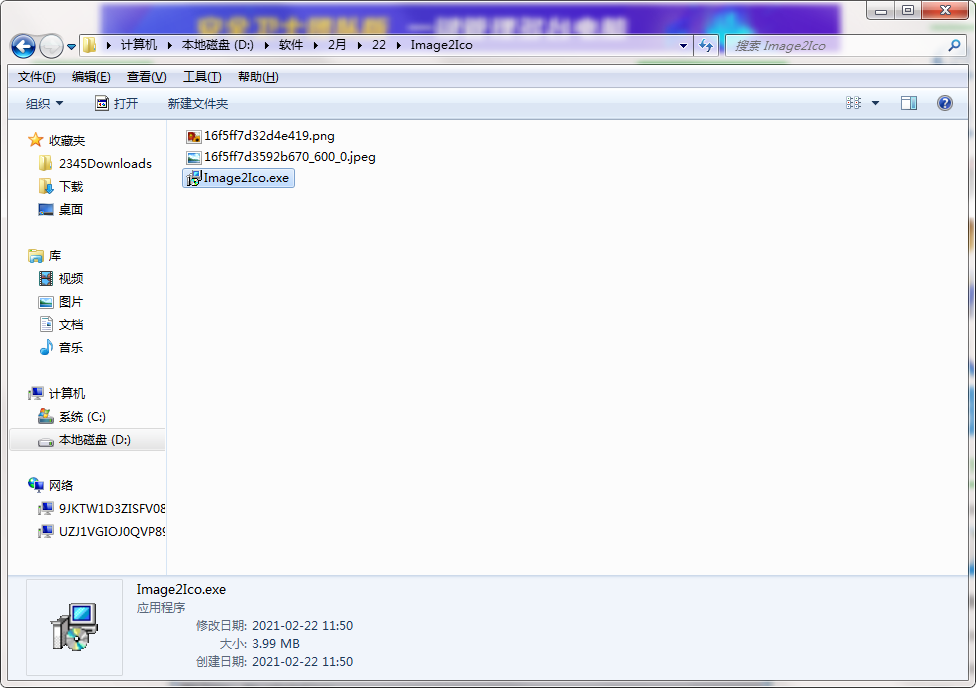Select 本地磁盘 (D:) in navigation pane
The width and height of the screenshot is (976, 688).
click(94, 440)
